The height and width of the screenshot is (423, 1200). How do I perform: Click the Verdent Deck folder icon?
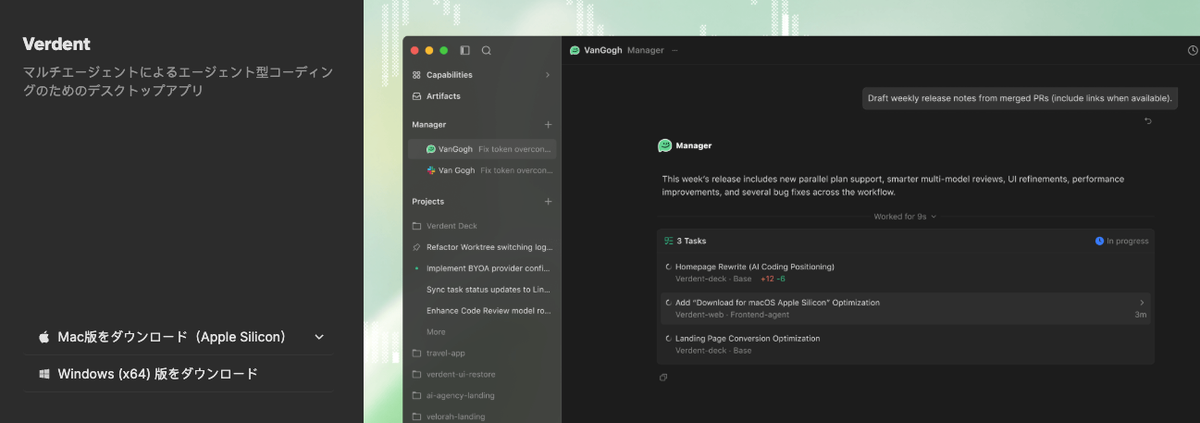click(x=416, y=226)
